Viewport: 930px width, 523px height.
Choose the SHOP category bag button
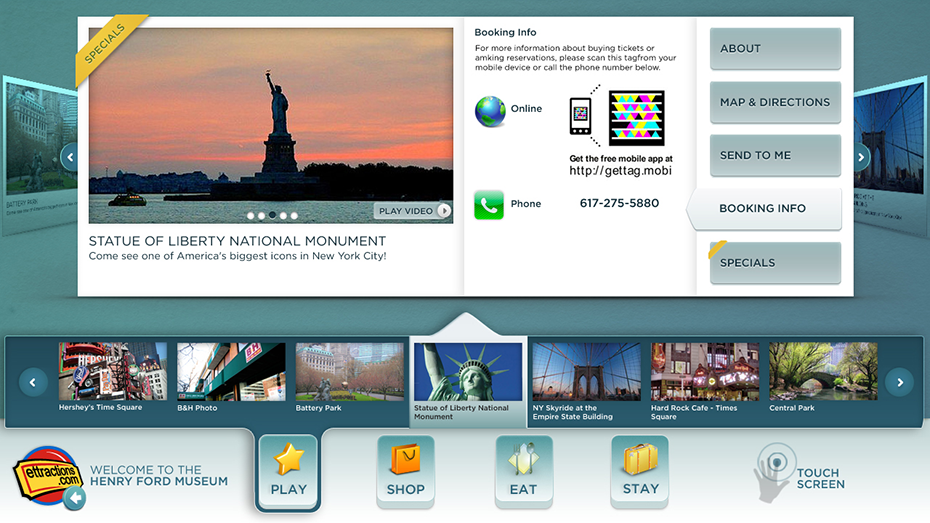pos(406,472)
